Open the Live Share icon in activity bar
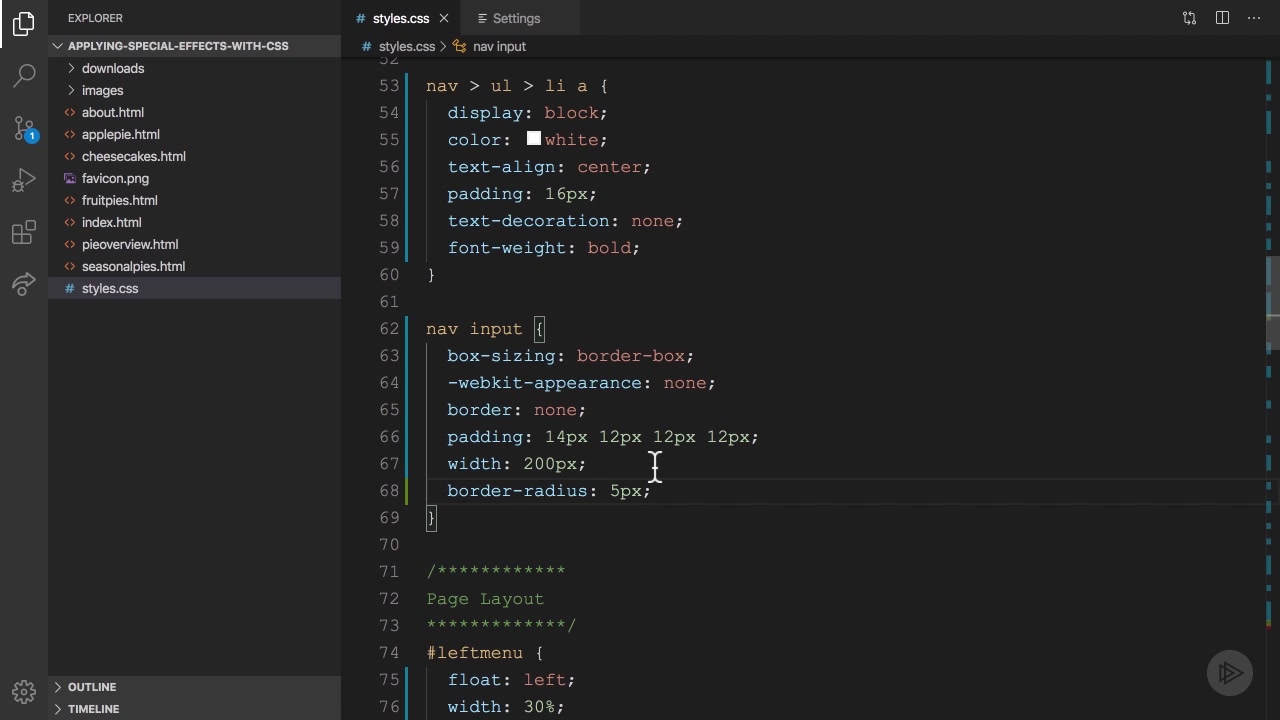 click(24, 285)
